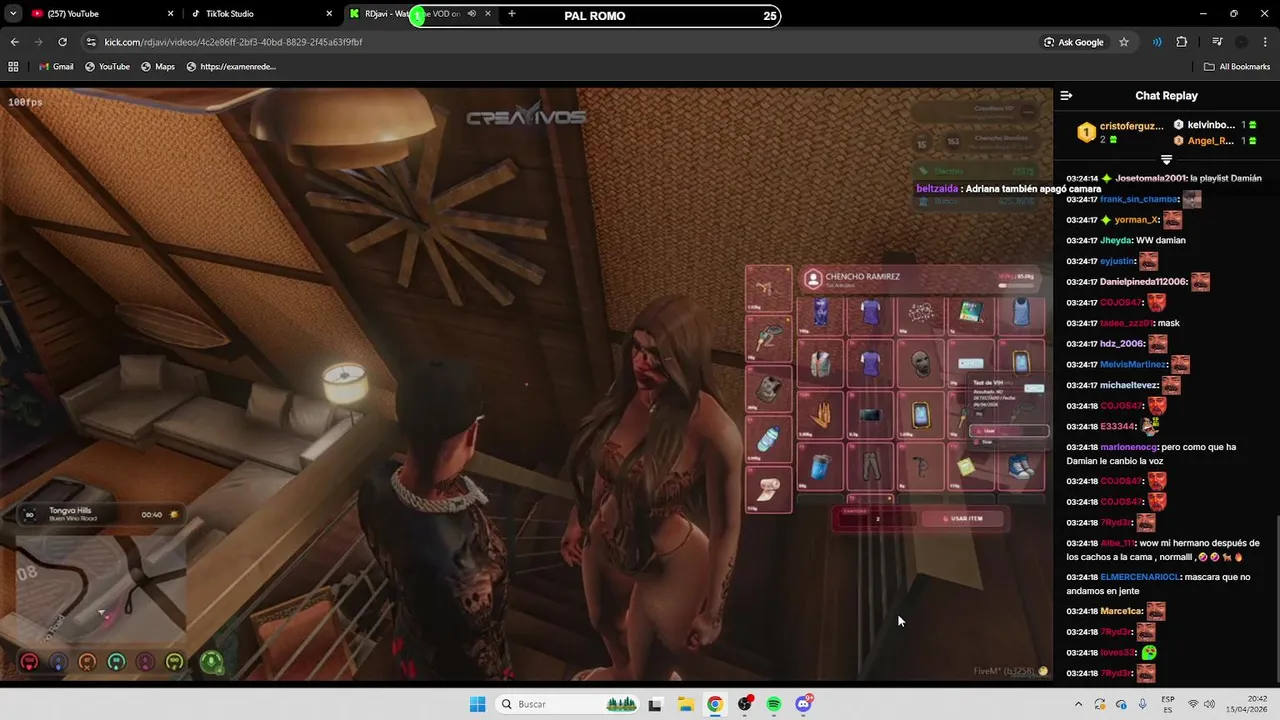Open the examenrede bookmark
Image resolution: width=1280 pixels, height=720 pixels.
click(x=231, y=67)
